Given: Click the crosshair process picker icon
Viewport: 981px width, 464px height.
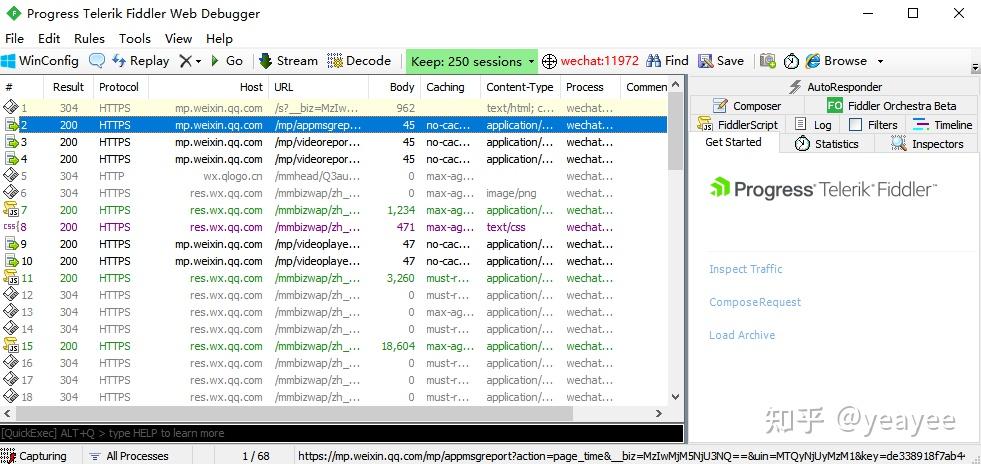Looking at the screenshot, I should tap(549, 61).
